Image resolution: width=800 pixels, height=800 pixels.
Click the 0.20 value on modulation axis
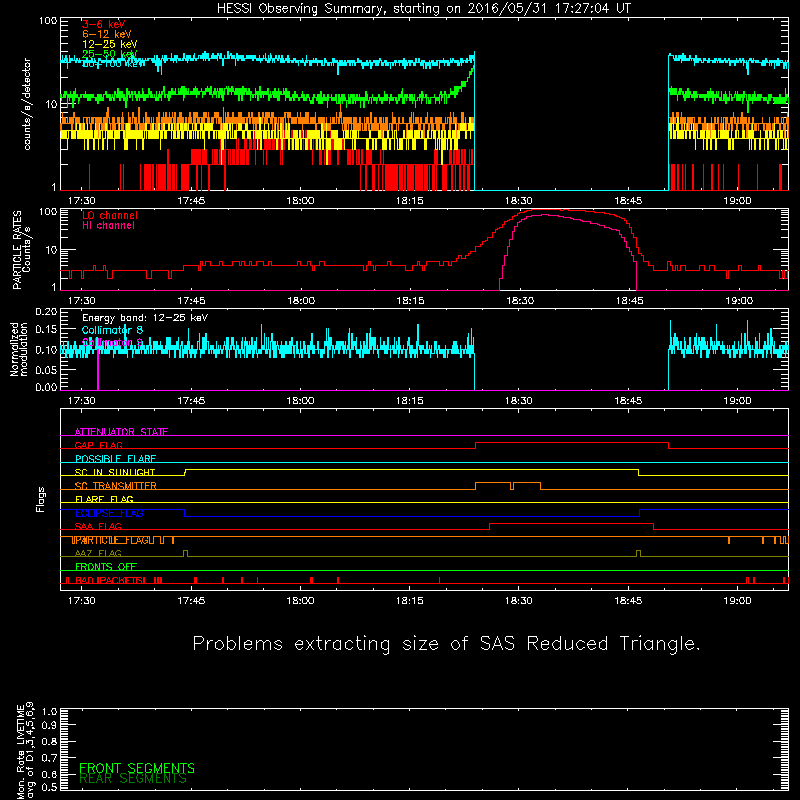pos(46,311)
